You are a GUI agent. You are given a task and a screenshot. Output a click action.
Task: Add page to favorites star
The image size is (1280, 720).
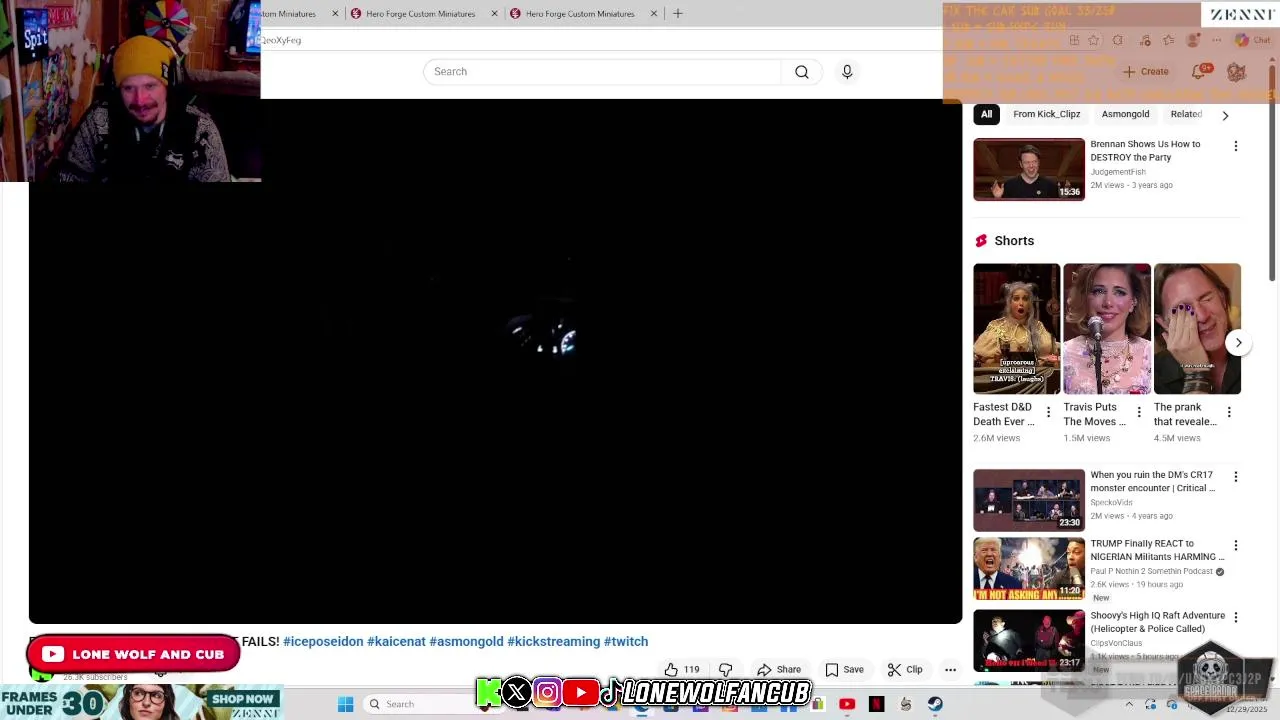(1093, 40)
